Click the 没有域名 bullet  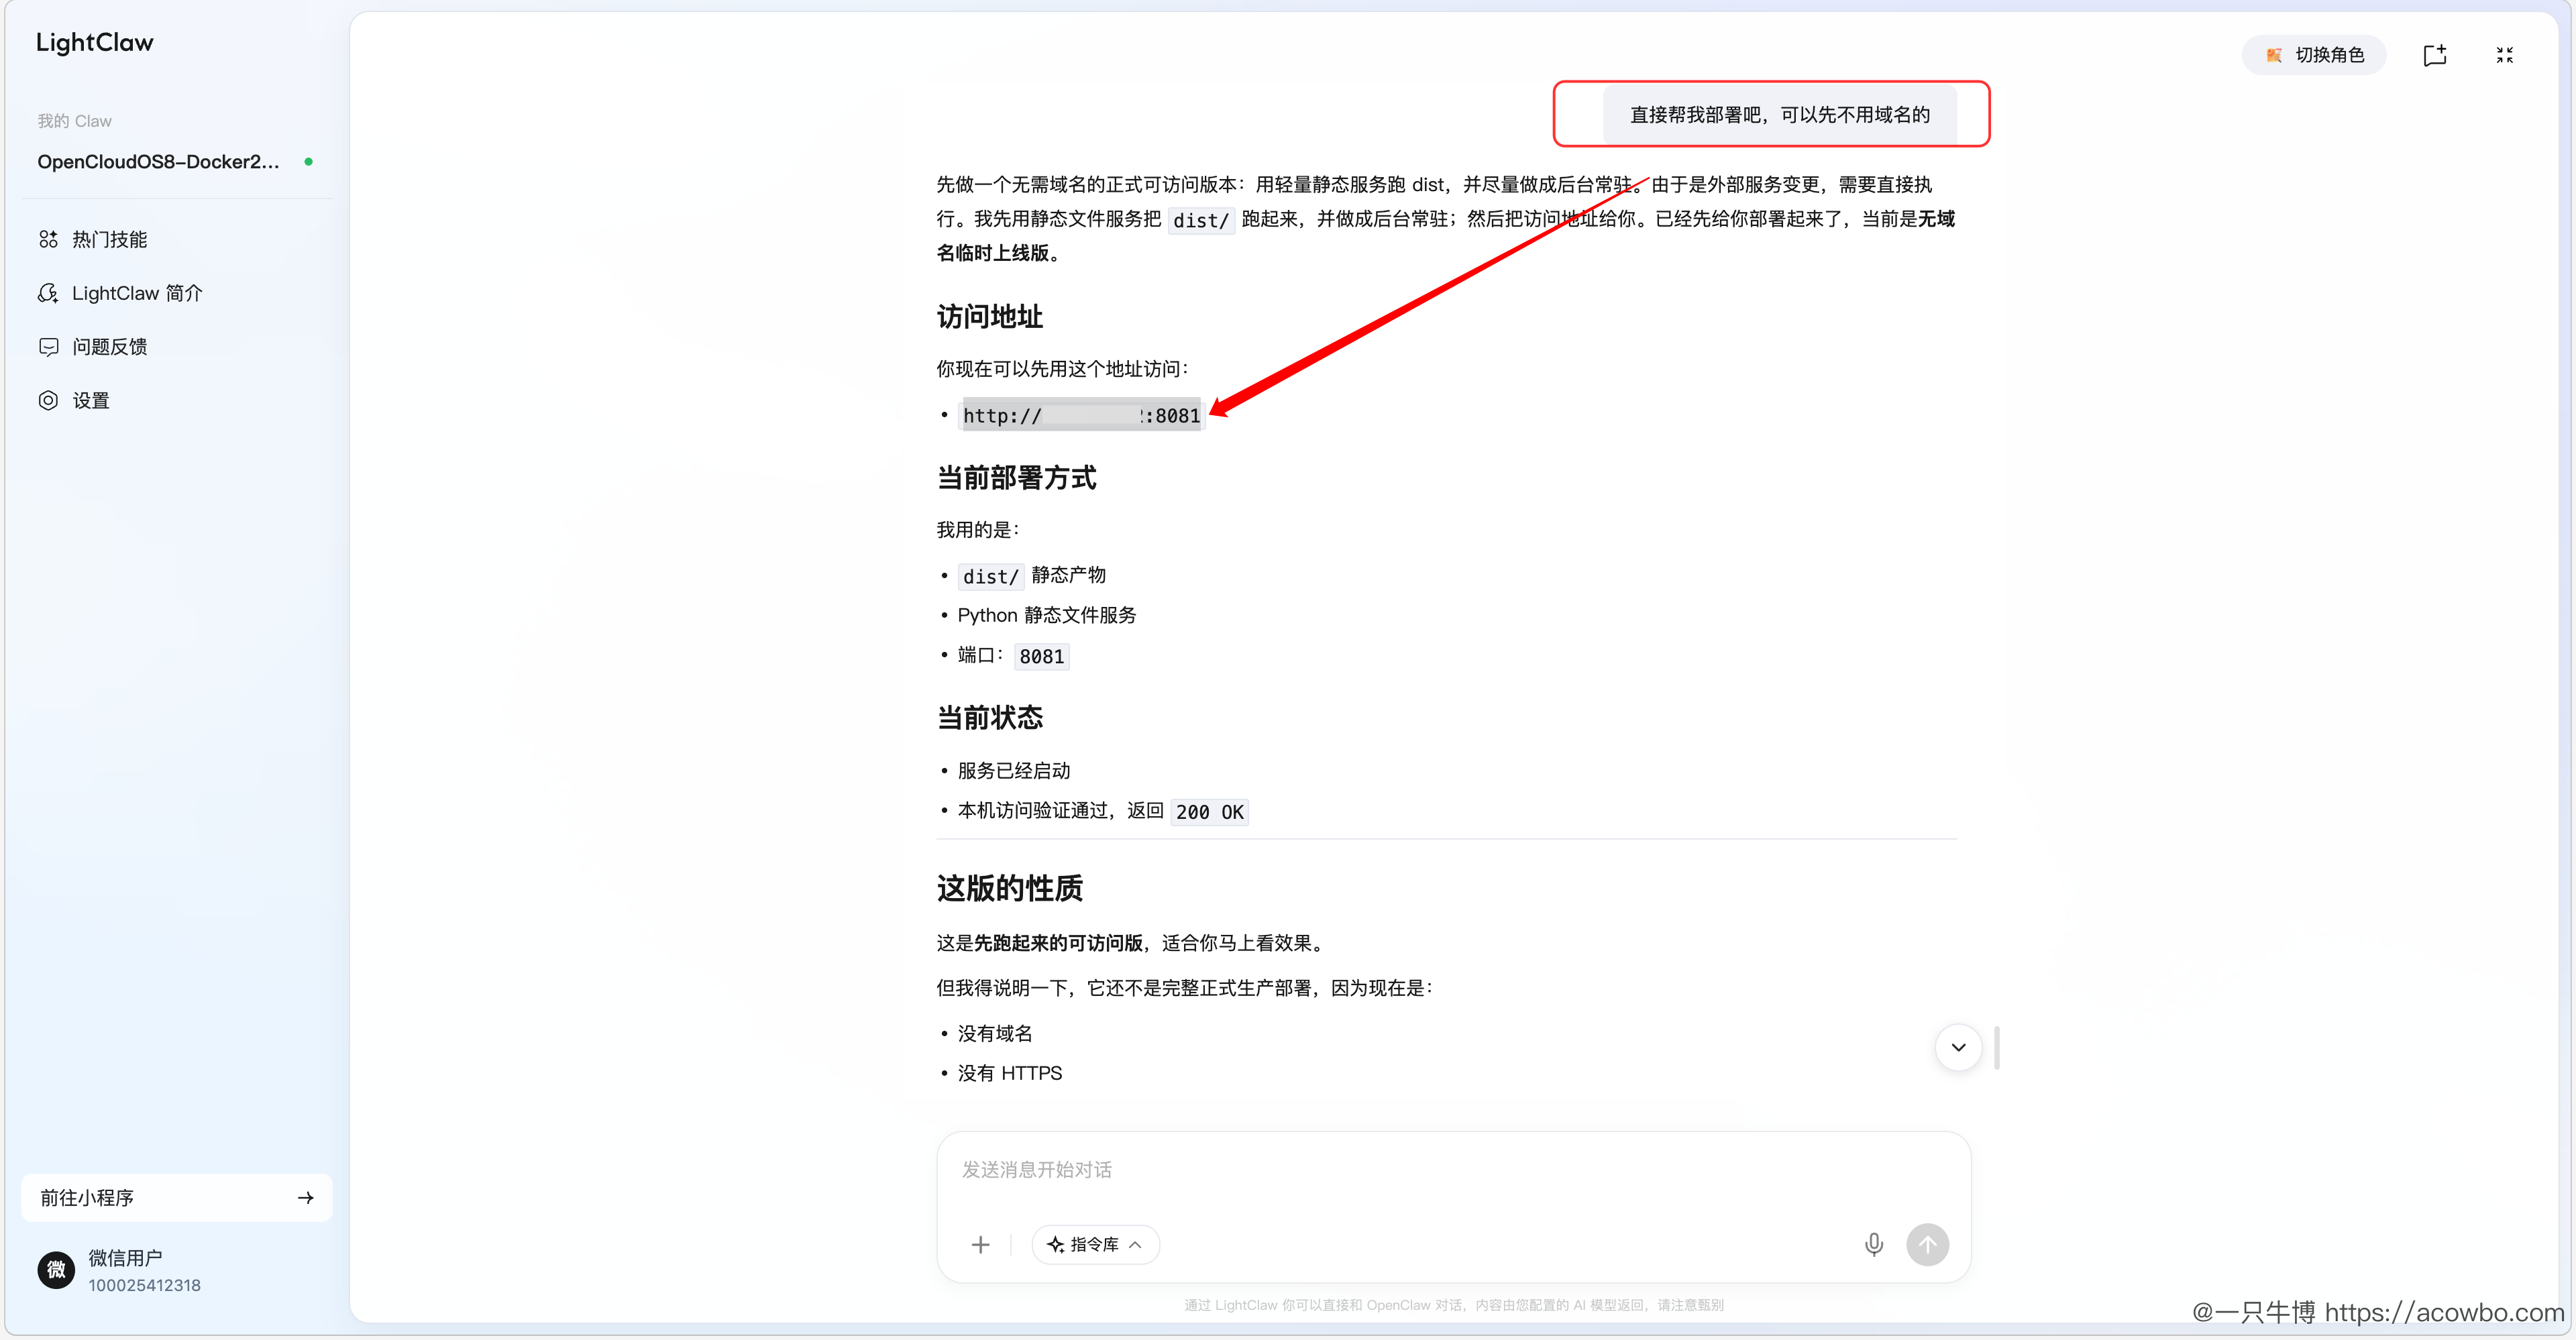(x=995, y=1033)
